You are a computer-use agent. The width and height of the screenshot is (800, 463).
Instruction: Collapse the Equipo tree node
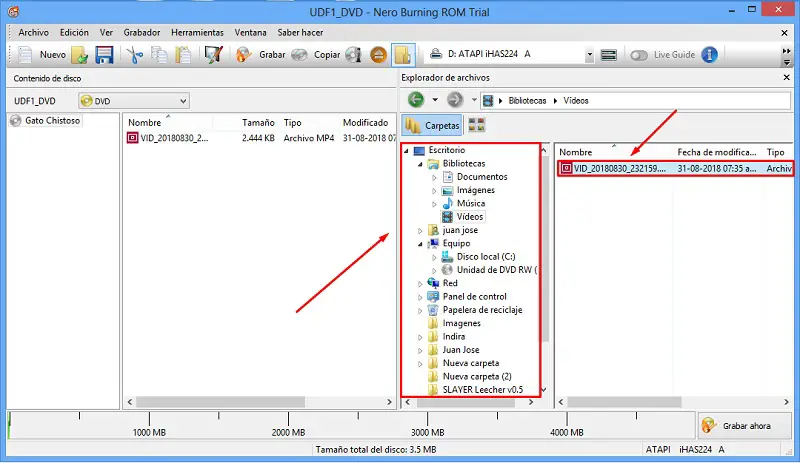(x=420, y=244)
